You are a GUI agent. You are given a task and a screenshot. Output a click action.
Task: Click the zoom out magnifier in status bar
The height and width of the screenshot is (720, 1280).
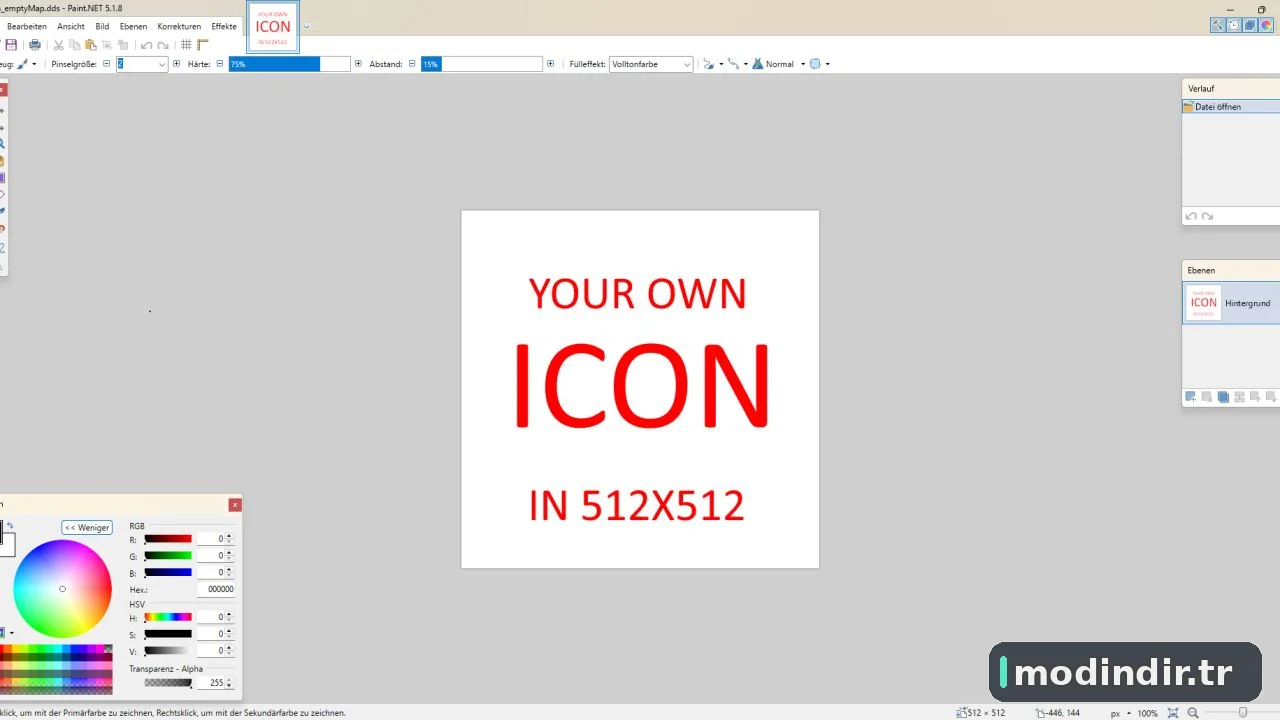coord(1193,713)
